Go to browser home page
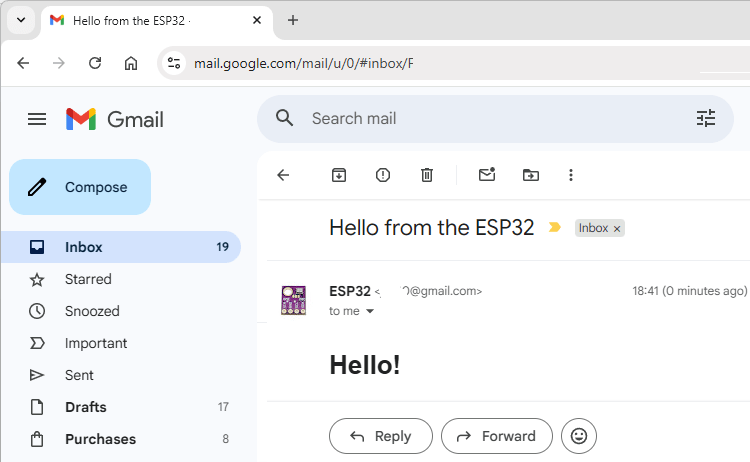 tap(131, 63)
